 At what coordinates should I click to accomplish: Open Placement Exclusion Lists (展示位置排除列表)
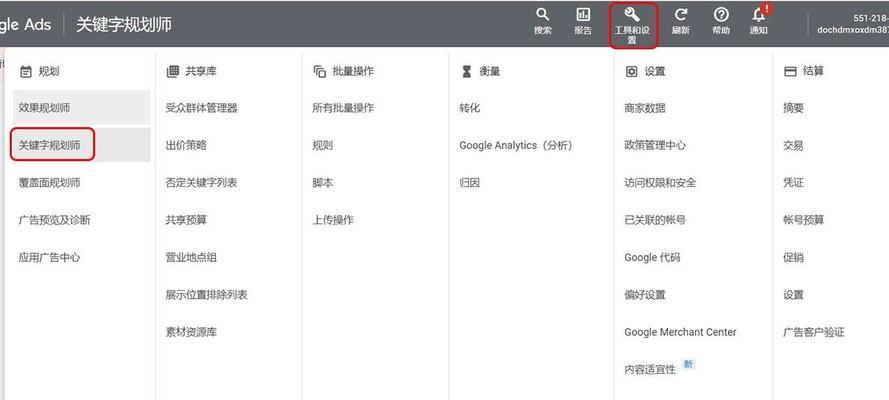pyautogui.click(x=206, y=295)
